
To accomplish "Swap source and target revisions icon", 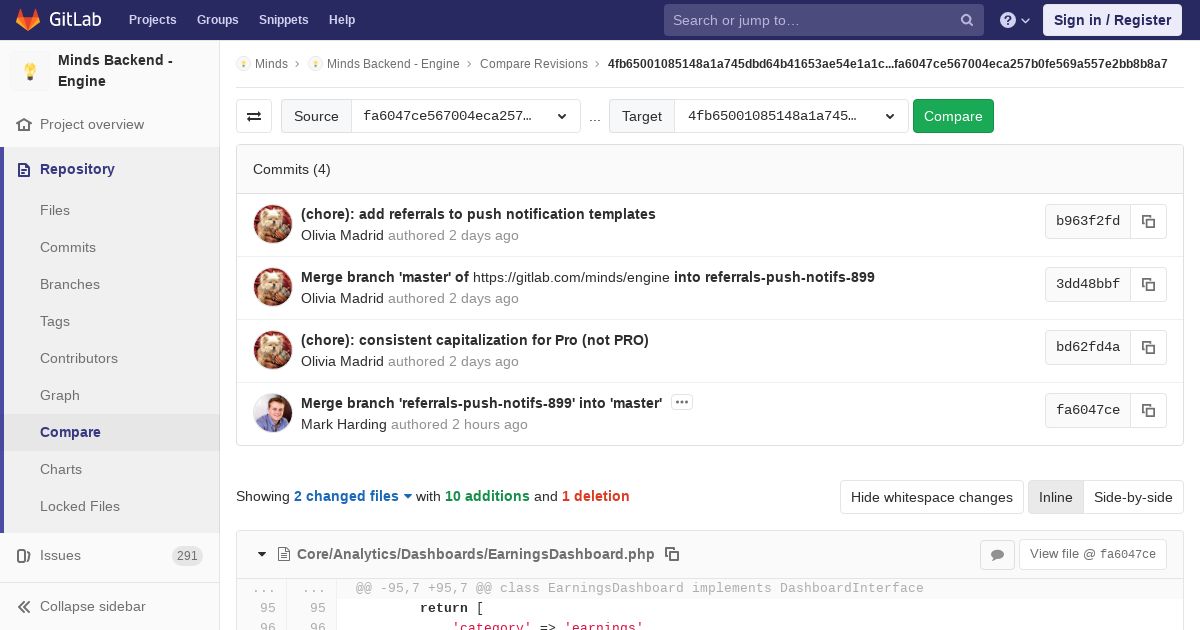I will tap(254, 116).
